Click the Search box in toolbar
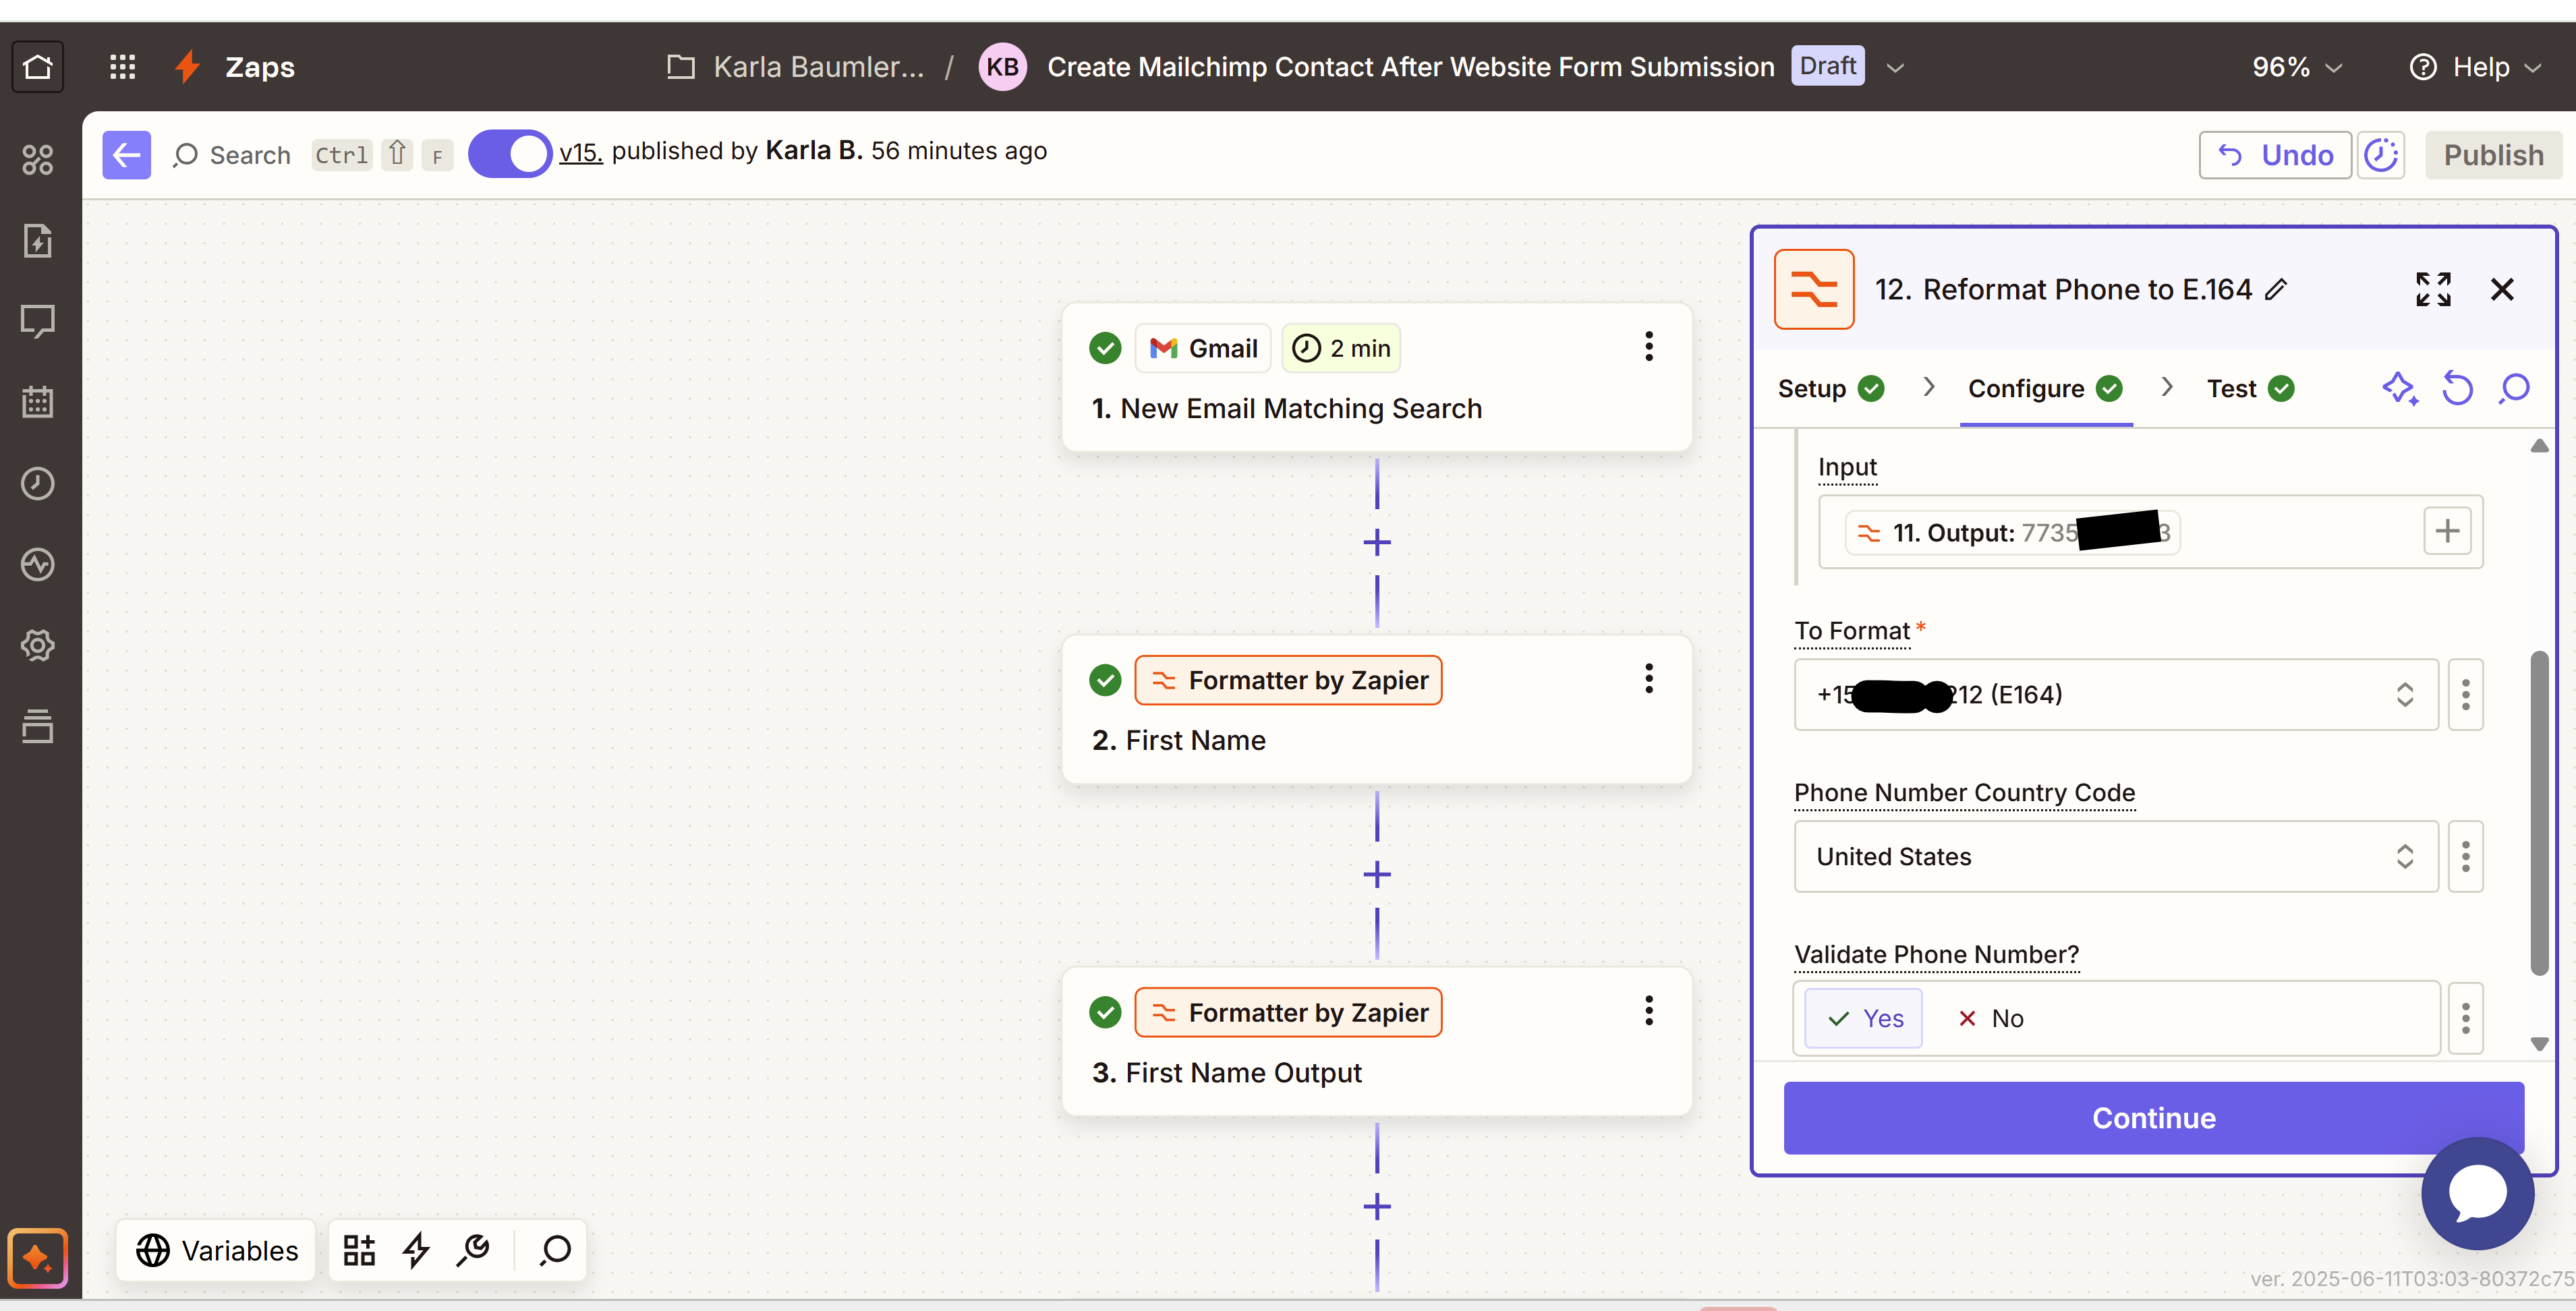 pyautogui.click(x=232, y=155)
